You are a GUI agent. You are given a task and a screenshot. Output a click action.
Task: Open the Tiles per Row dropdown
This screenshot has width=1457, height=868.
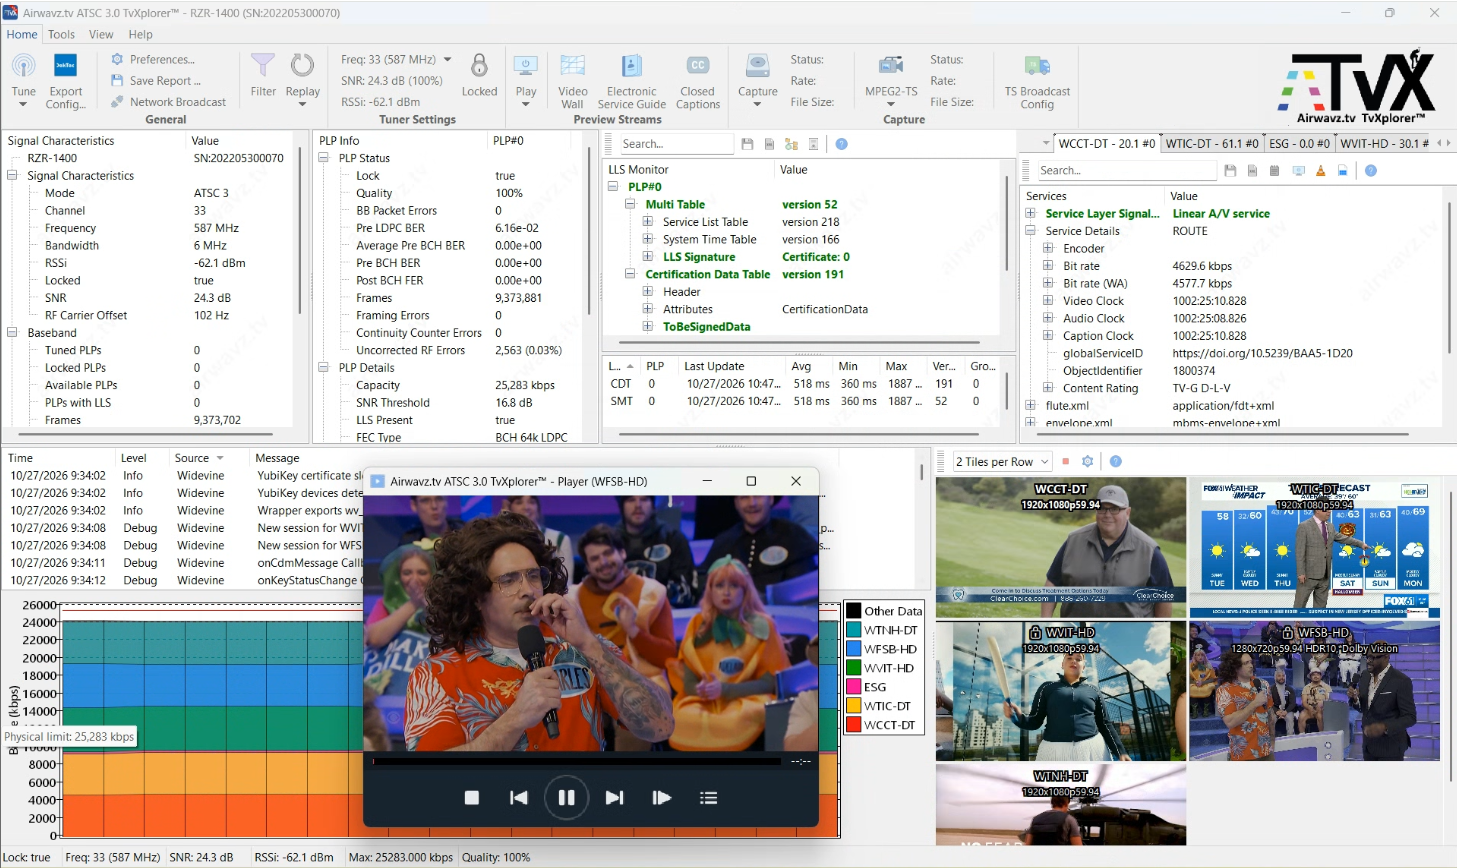tap(1002, 461)
